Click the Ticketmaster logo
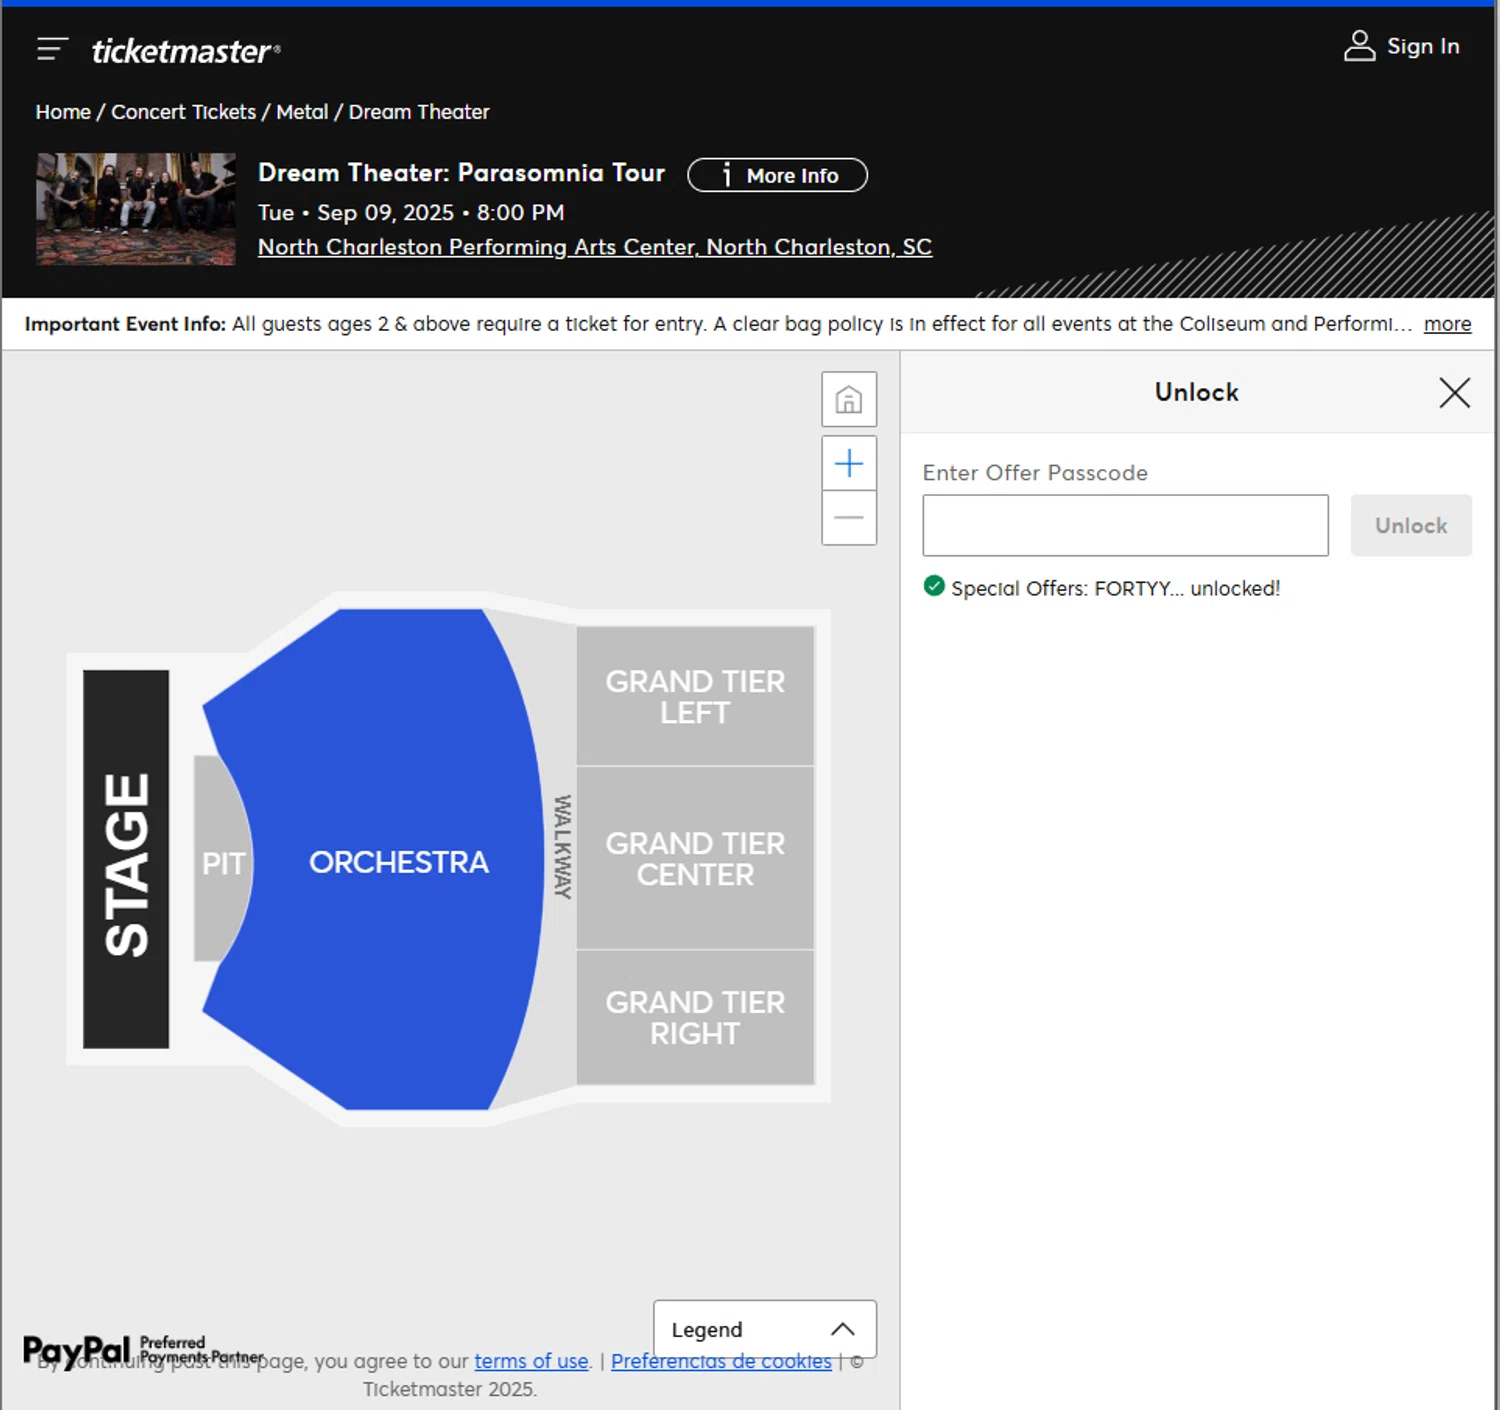This screenshot has width=1500, height=1410. point(186,51)
